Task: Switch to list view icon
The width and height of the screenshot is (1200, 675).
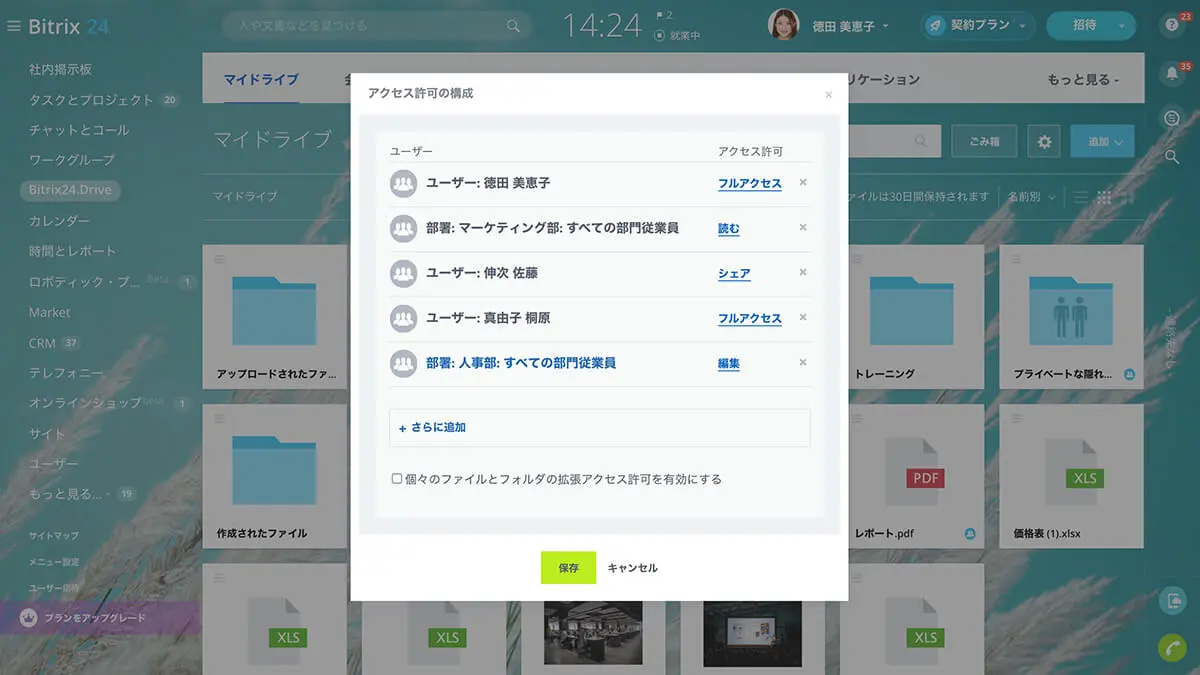Action: (1081, 197)
